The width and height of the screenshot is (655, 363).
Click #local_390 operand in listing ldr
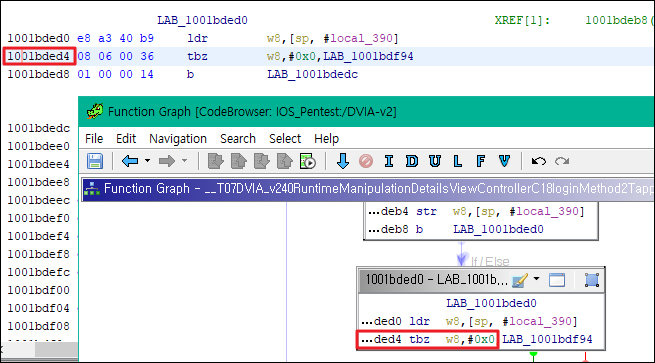(358, 38)
